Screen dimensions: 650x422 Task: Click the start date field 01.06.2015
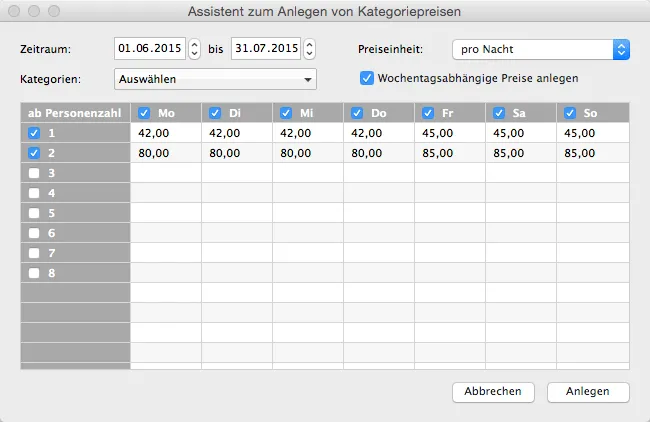[x=150, y=49]
